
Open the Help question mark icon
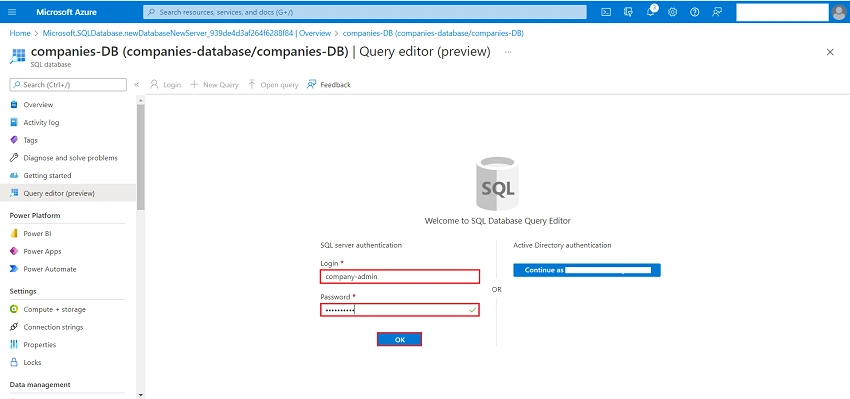(x=694, y=12)
